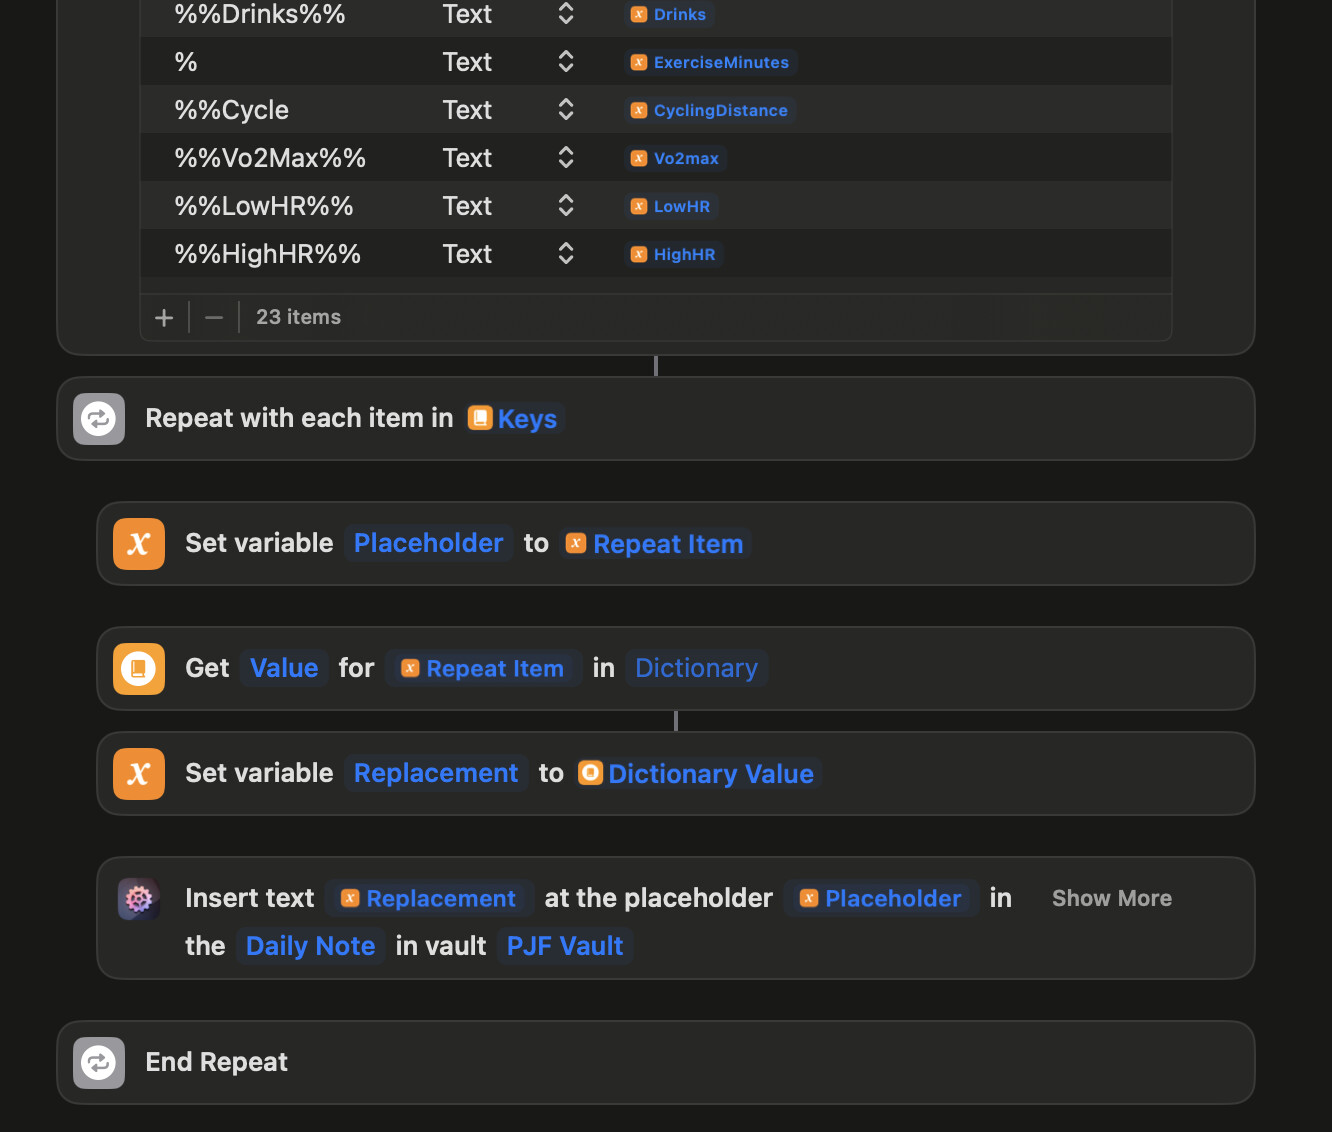Edit the %%LowHR%% key field
The image size is (1332, 1132).
[x=264, y=206]
